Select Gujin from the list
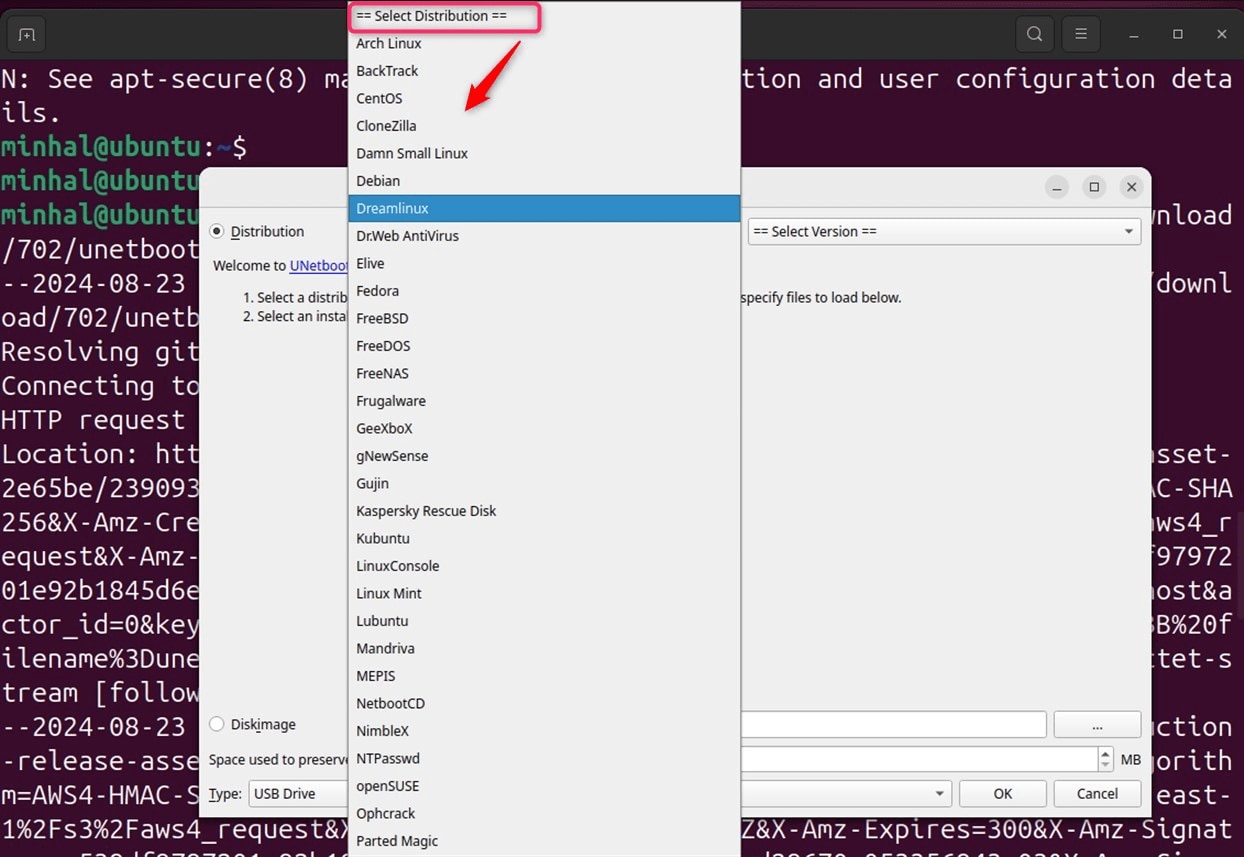Screen dimensions: 1244x857 pyautogui.click(x=544, y=483)
